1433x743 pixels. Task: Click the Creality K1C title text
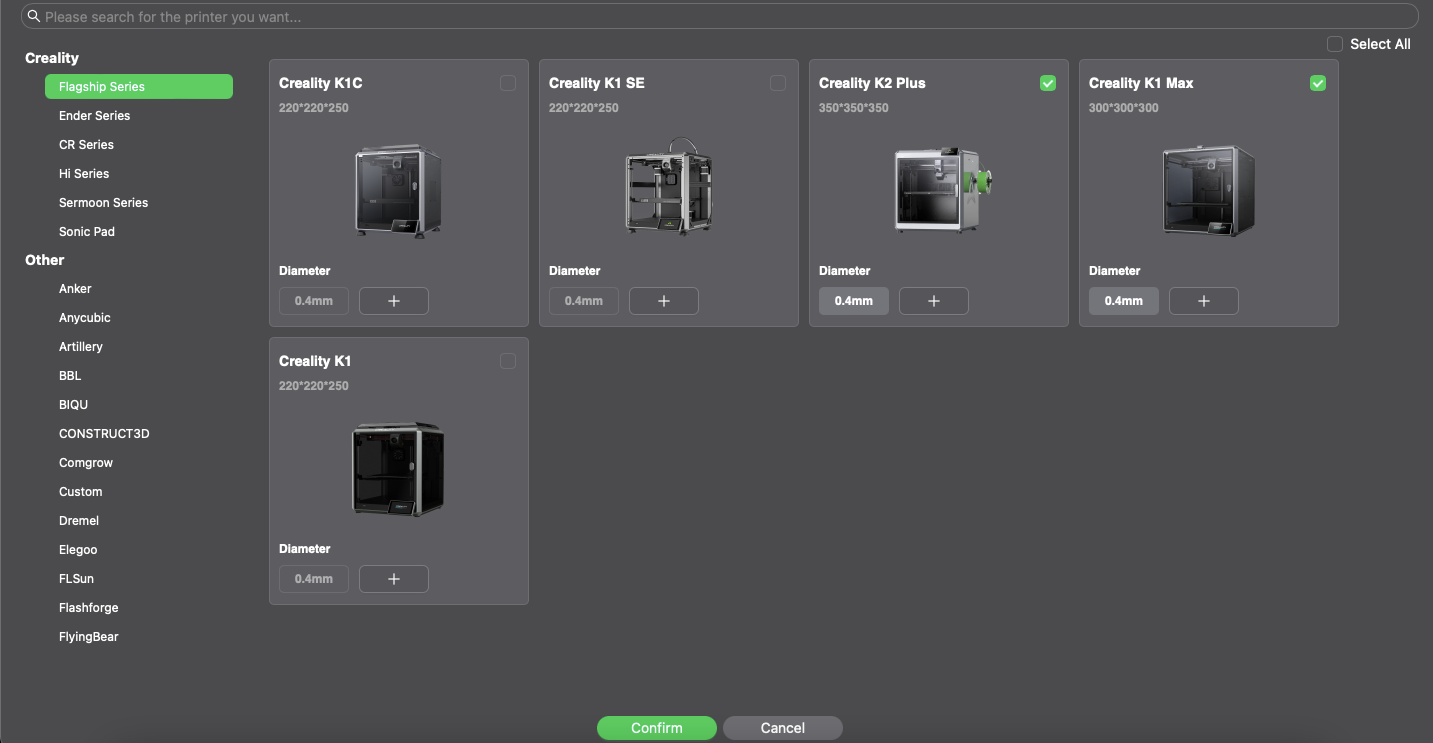pos(321,83)
